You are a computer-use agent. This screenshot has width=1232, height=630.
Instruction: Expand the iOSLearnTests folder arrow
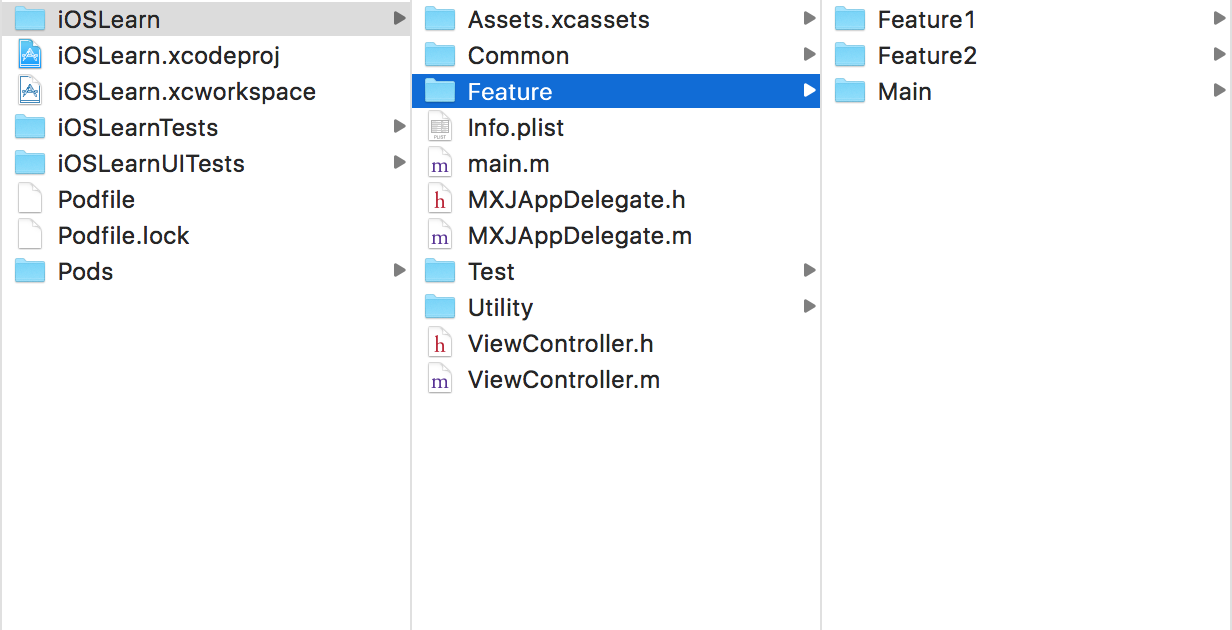[x=399, y=127]
